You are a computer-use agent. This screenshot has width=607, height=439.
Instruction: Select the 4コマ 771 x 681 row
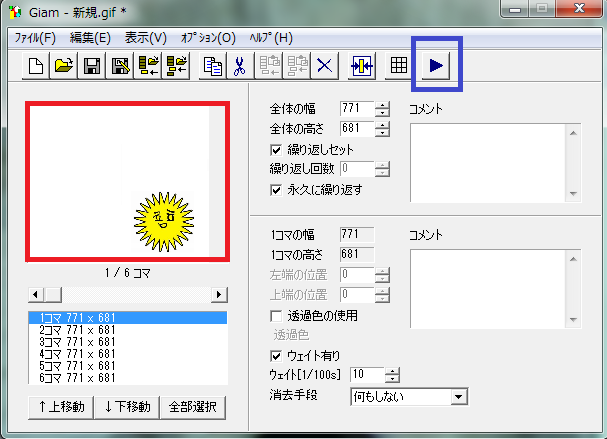click(128, 354)
